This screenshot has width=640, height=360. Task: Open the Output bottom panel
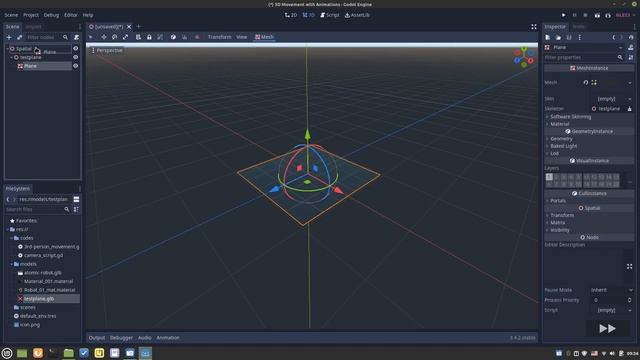point(97,338)
